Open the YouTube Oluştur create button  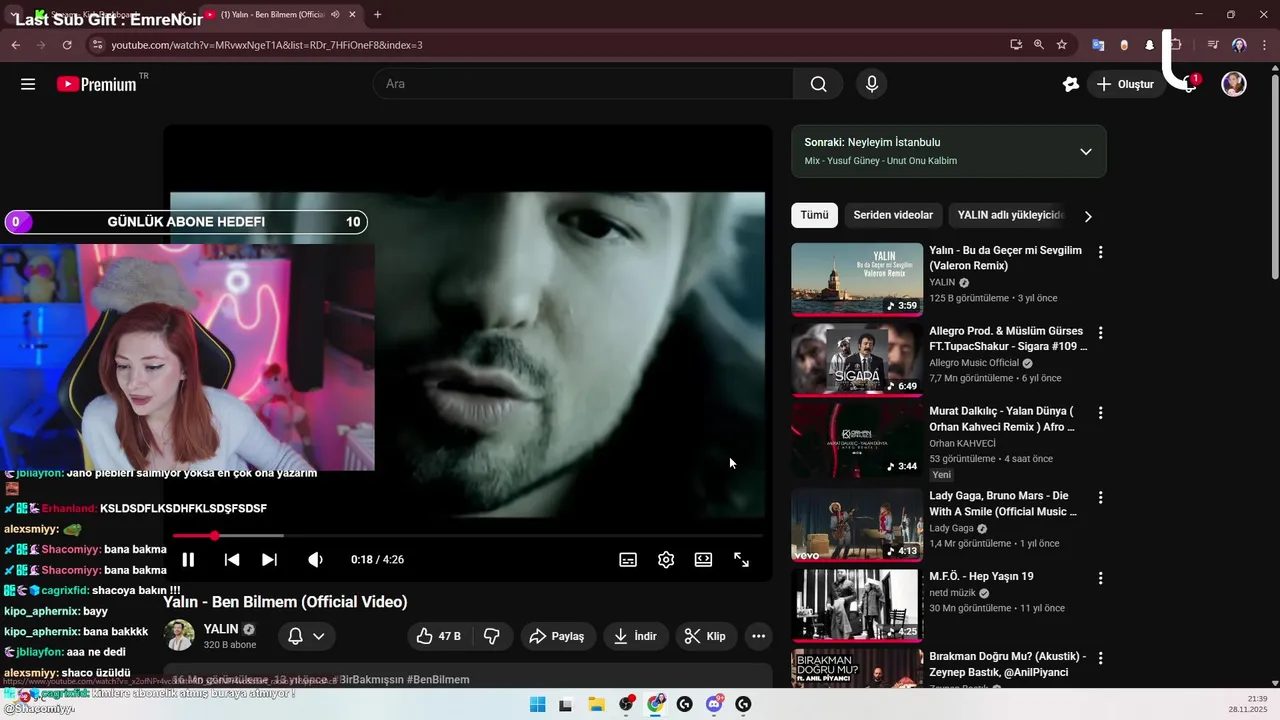pos(1125,84)
